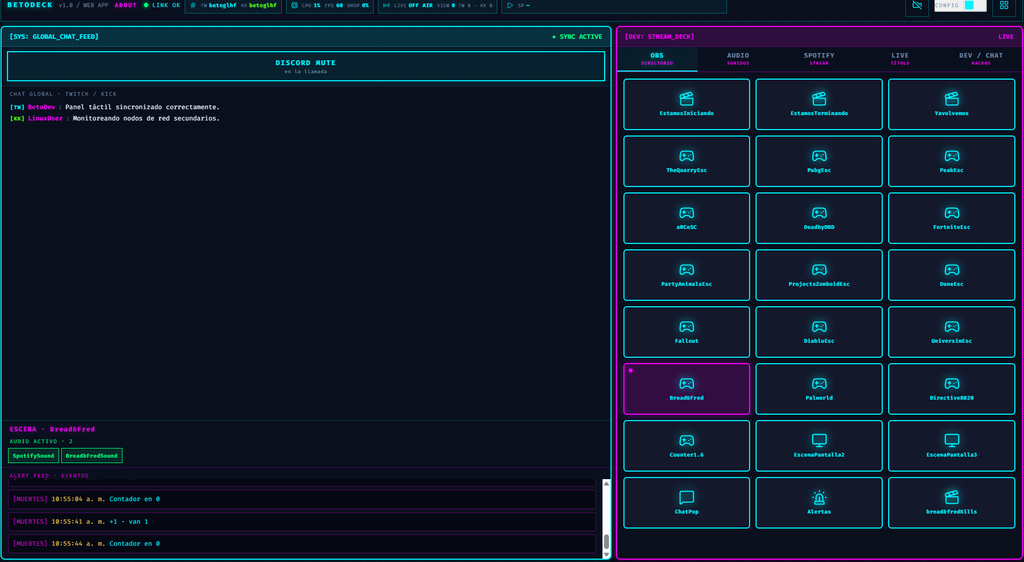Click the FPS 60 readout
Screen dimensions: 1024x562
coord(334,5)
